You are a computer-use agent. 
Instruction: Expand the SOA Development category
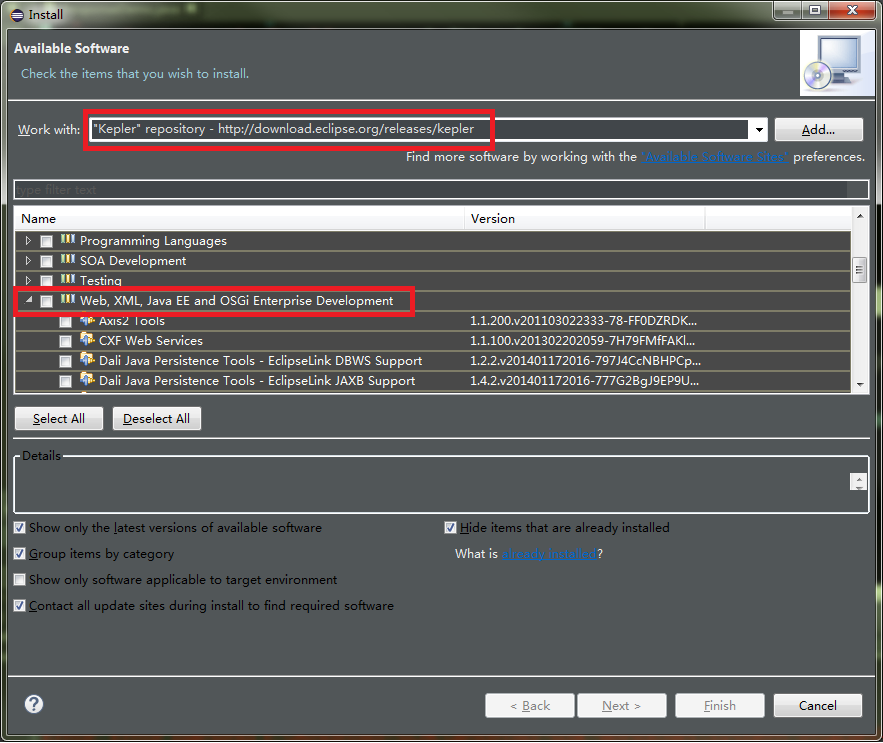[28, 261]
